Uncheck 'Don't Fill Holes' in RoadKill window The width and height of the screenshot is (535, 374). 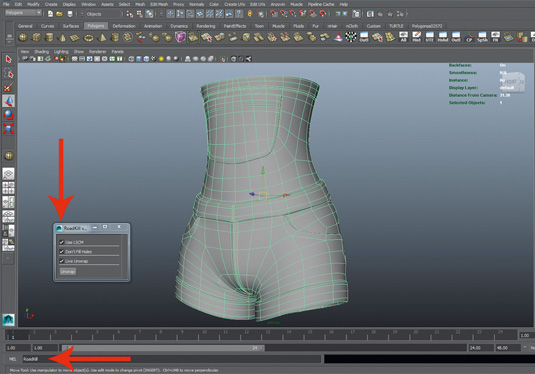click(62, 251)
